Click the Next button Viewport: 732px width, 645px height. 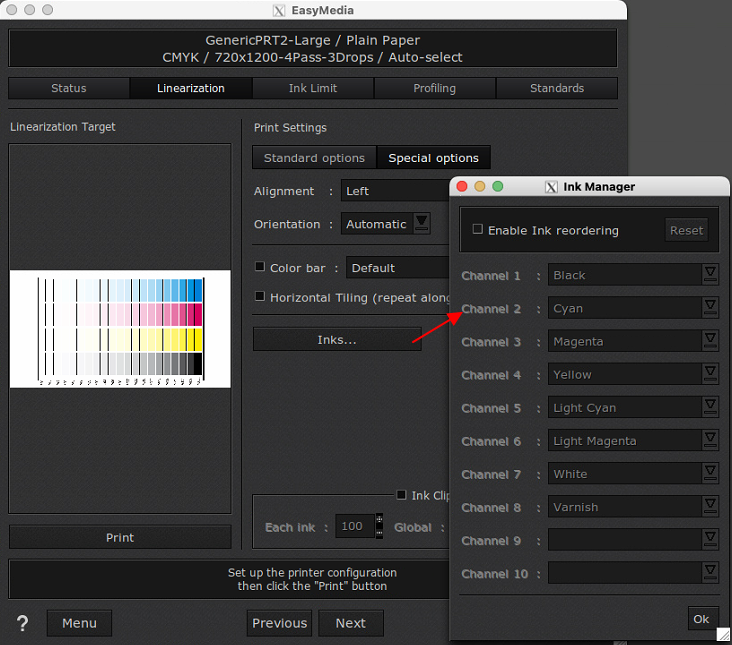[350, 623]
